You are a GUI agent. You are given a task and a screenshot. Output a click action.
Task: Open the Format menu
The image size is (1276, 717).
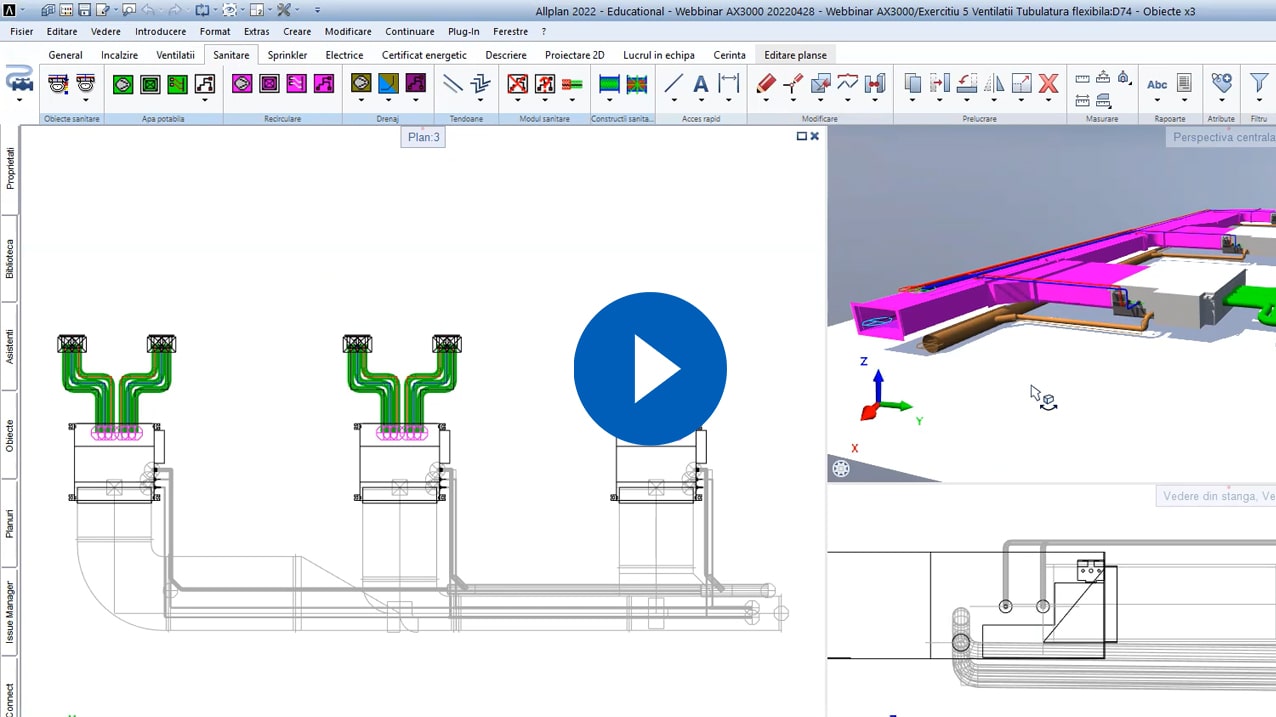pyautogui.click(x=215, y=31)
